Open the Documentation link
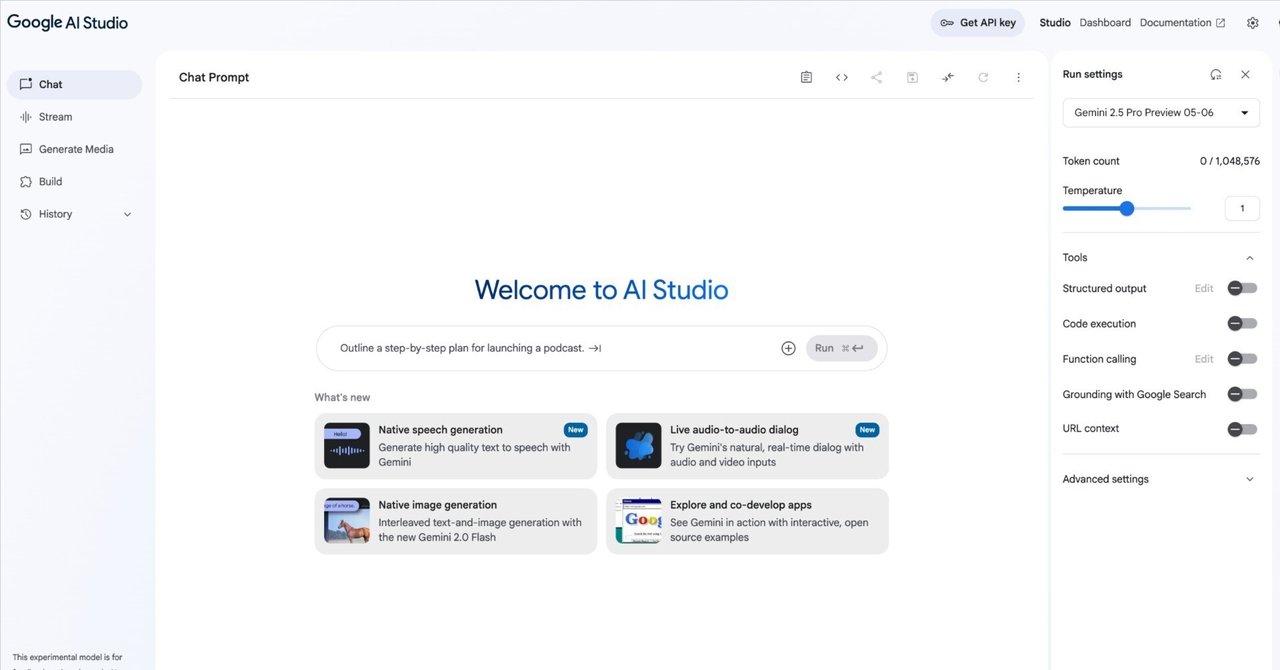1280x670 pixels. tap(1182, 23)
